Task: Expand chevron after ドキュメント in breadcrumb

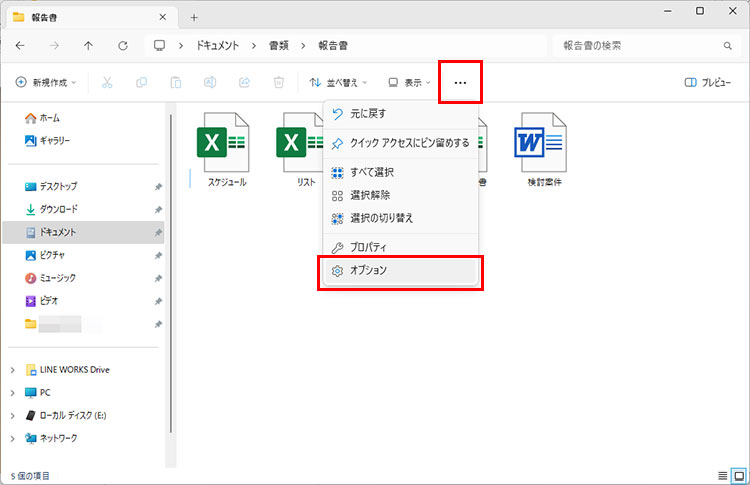Action: click(x=254, y=46)
